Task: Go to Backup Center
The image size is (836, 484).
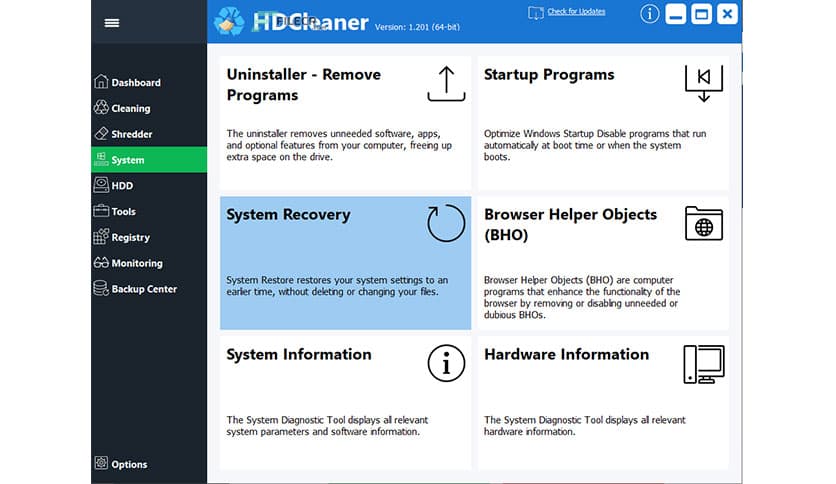Action: [149, 289]
